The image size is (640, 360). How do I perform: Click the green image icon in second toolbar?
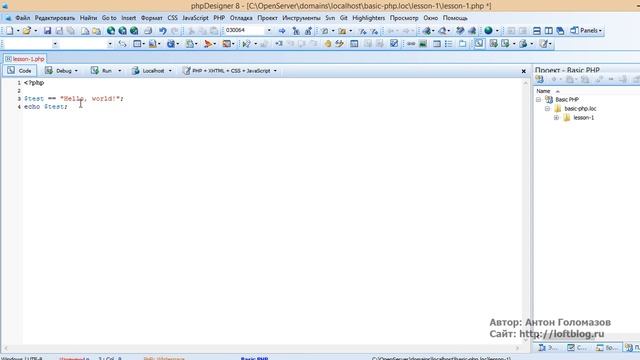point(423,44)
